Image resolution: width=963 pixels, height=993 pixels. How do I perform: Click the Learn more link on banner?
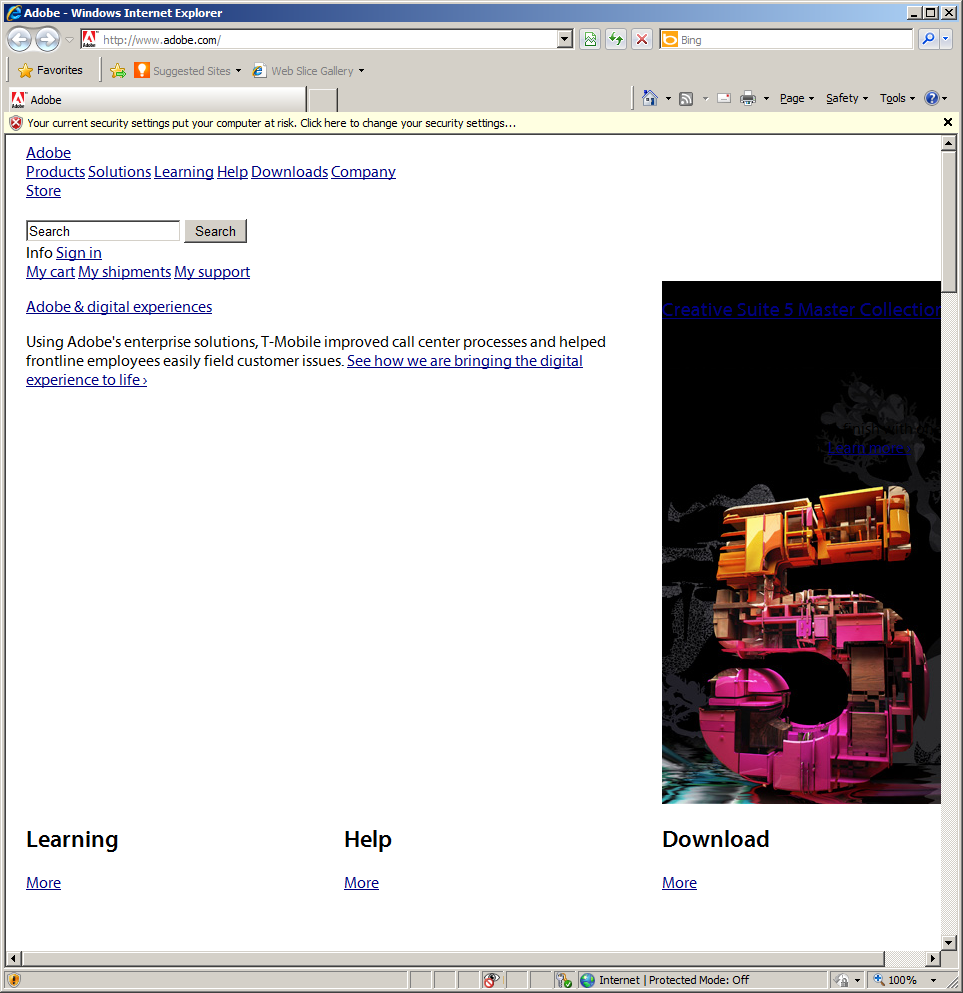click(869, 448)
